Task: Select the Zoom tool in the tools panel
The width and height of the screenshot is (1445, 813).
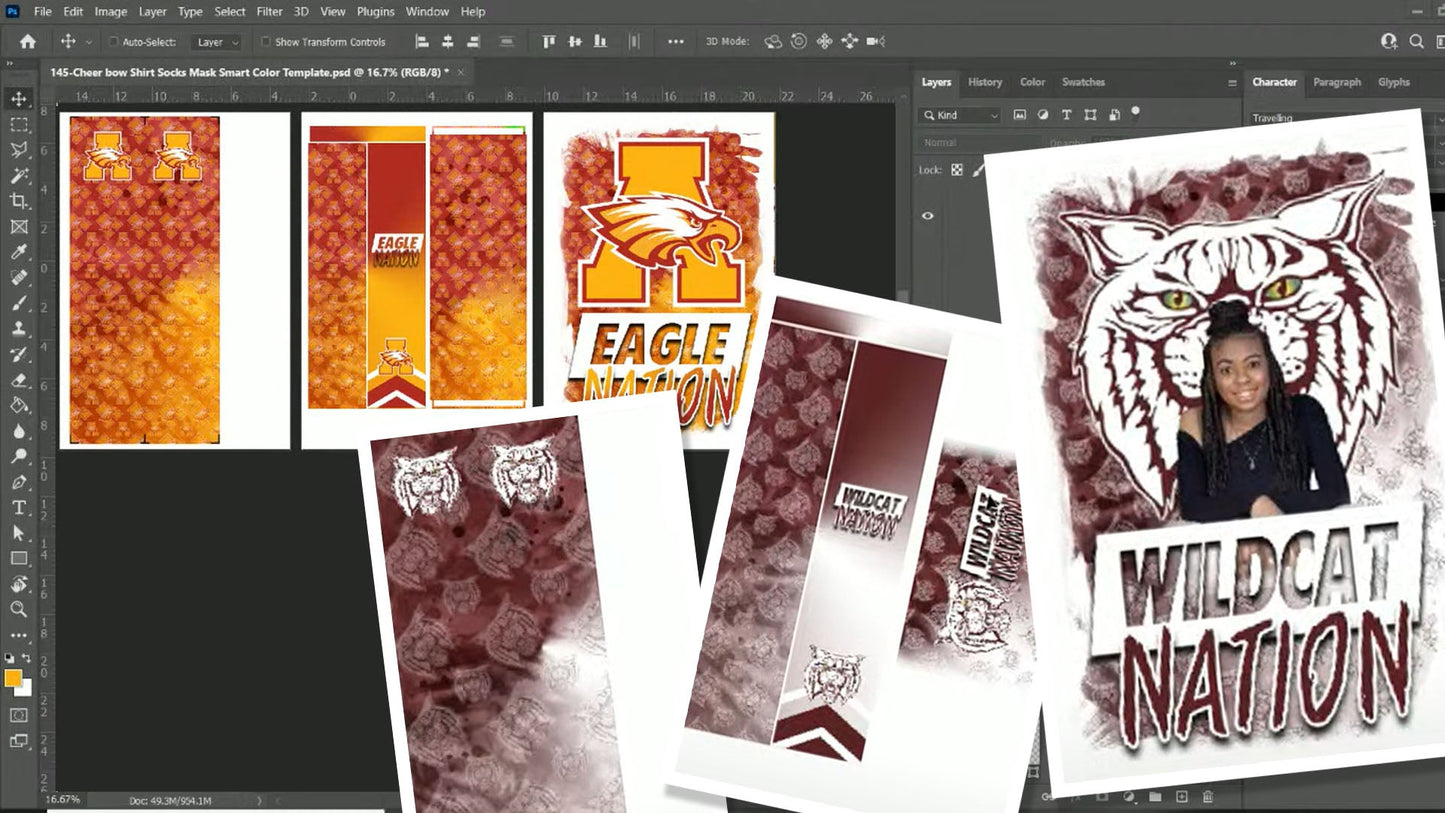Action: coord(19,609)
